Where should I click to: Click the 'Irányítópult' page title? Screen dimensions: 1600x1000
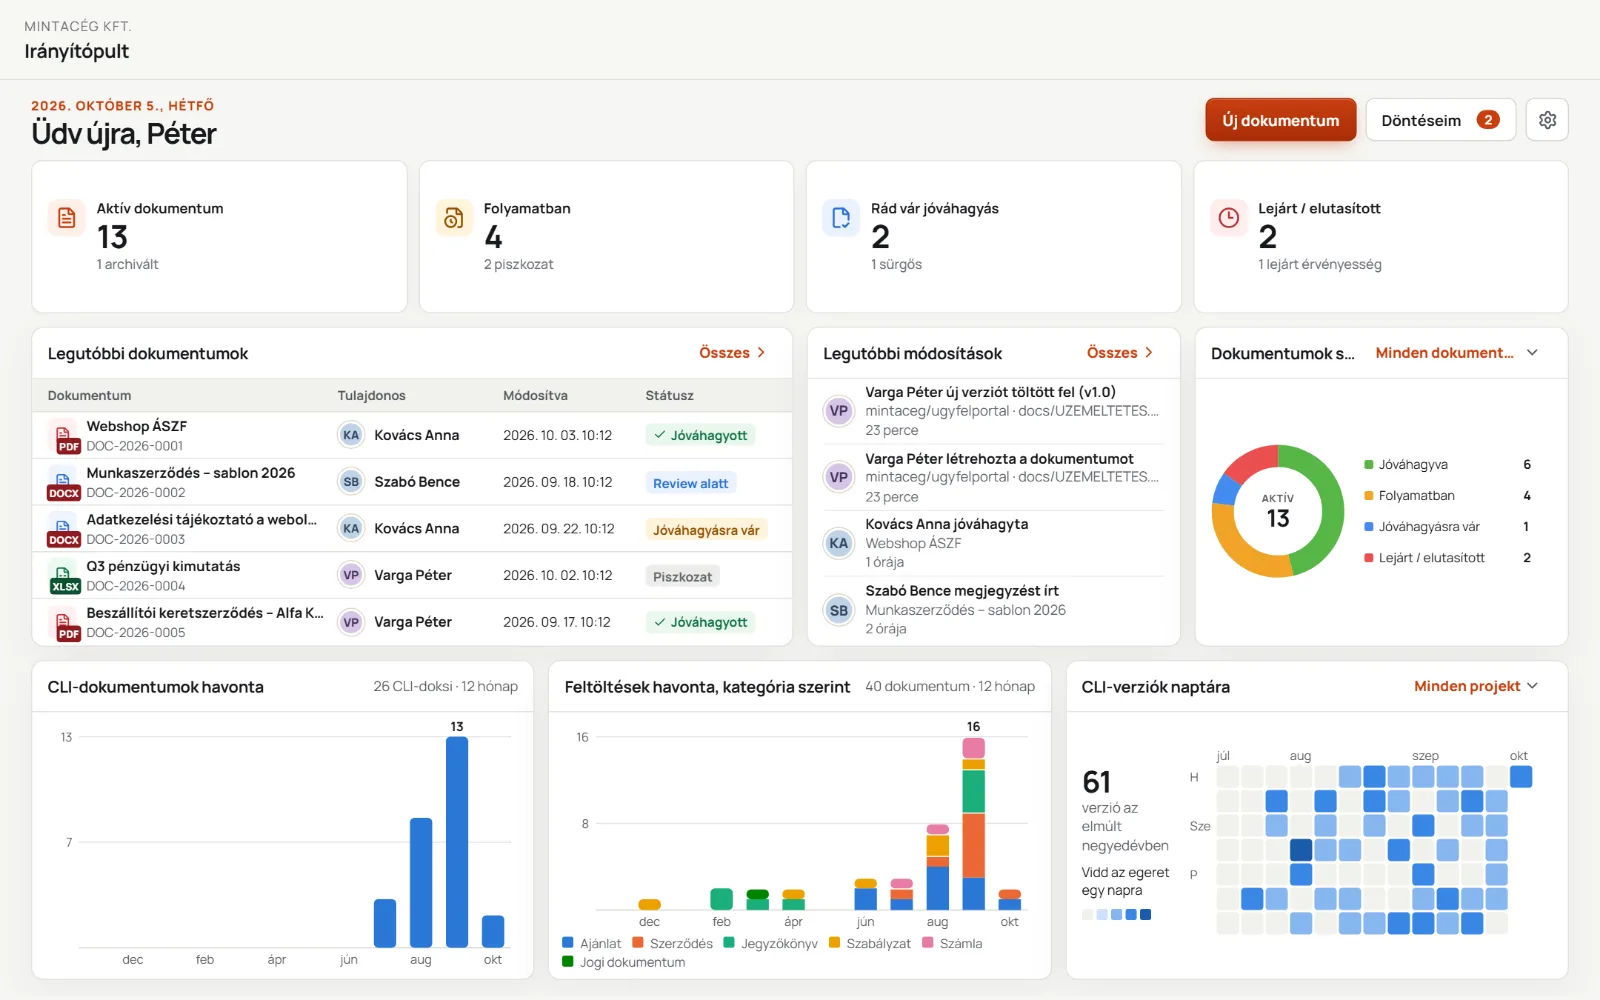tap(77, 51)
